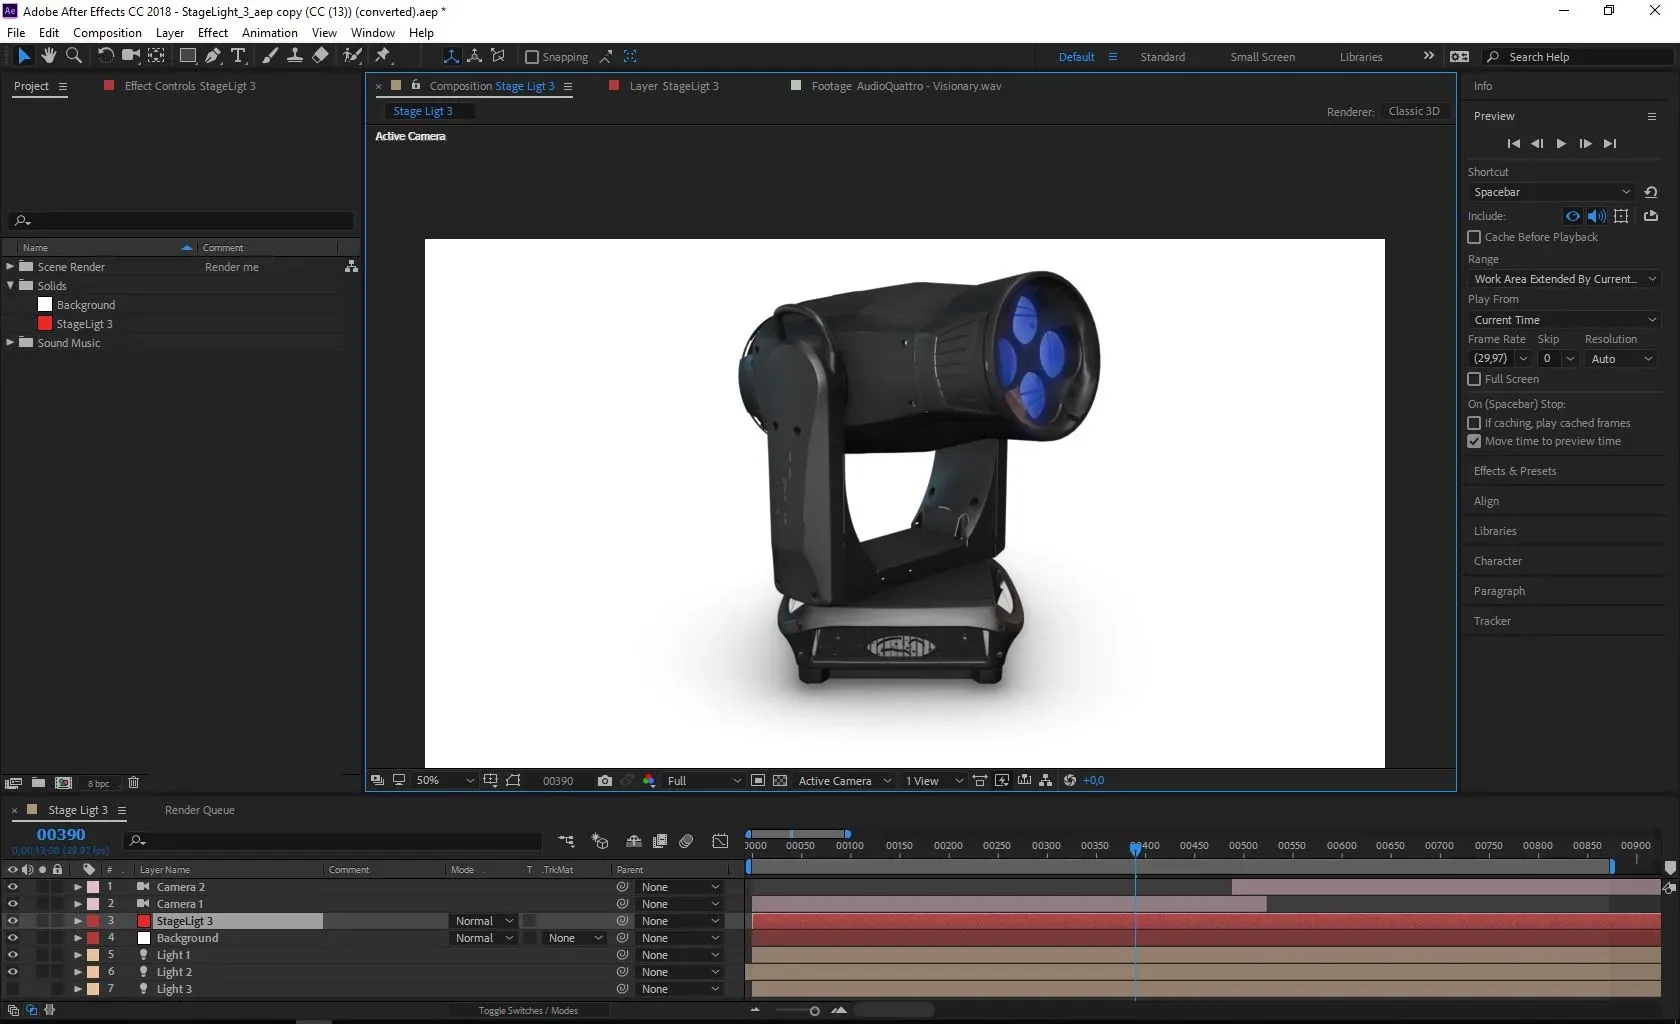Open the Active Camera view dropdown

[x=844, y=781]
